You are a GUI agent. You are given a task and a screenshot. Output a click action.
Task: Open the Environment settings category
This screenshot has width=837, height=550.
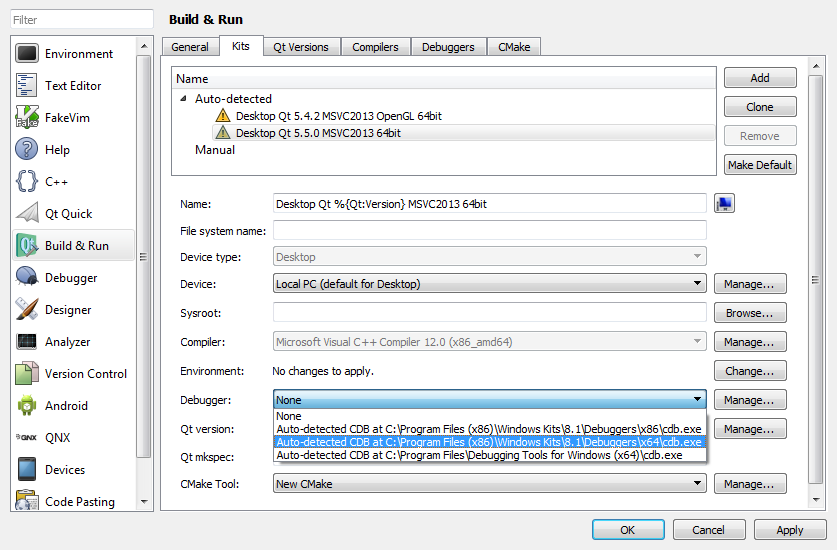click(x=78, y=54)
